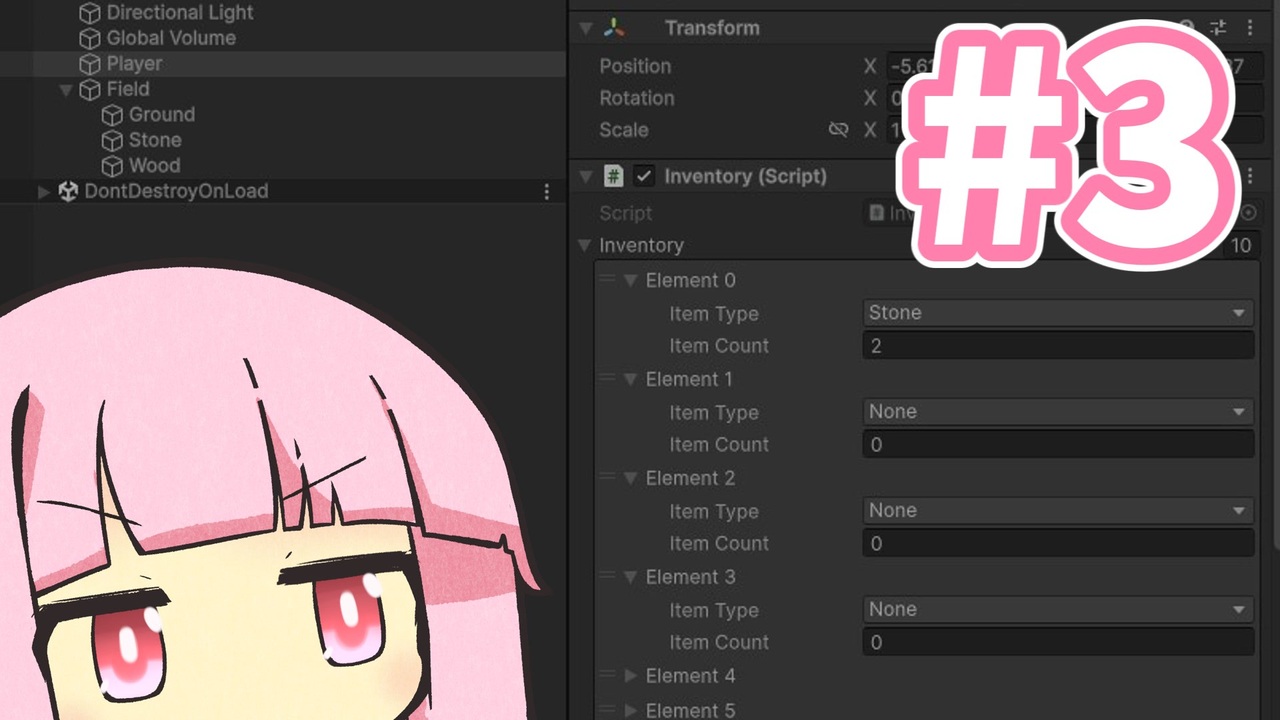Open the DontDestroyOnLoad scene options menu
This screenshot has height=720, width=1280.
tap(546, 192)
